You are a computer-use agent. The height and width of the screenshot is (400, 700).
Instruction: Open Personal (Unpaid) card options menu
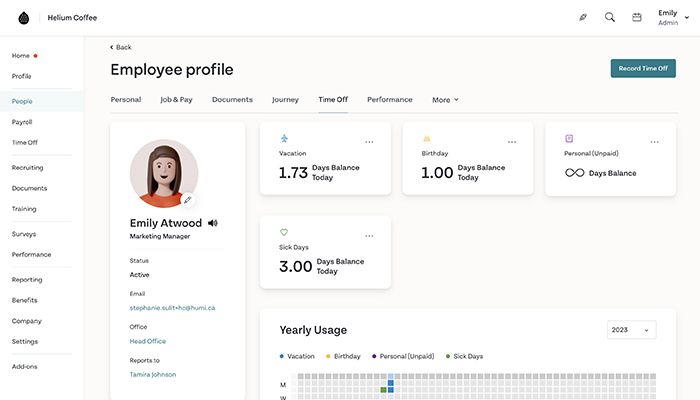pos(654,142)
